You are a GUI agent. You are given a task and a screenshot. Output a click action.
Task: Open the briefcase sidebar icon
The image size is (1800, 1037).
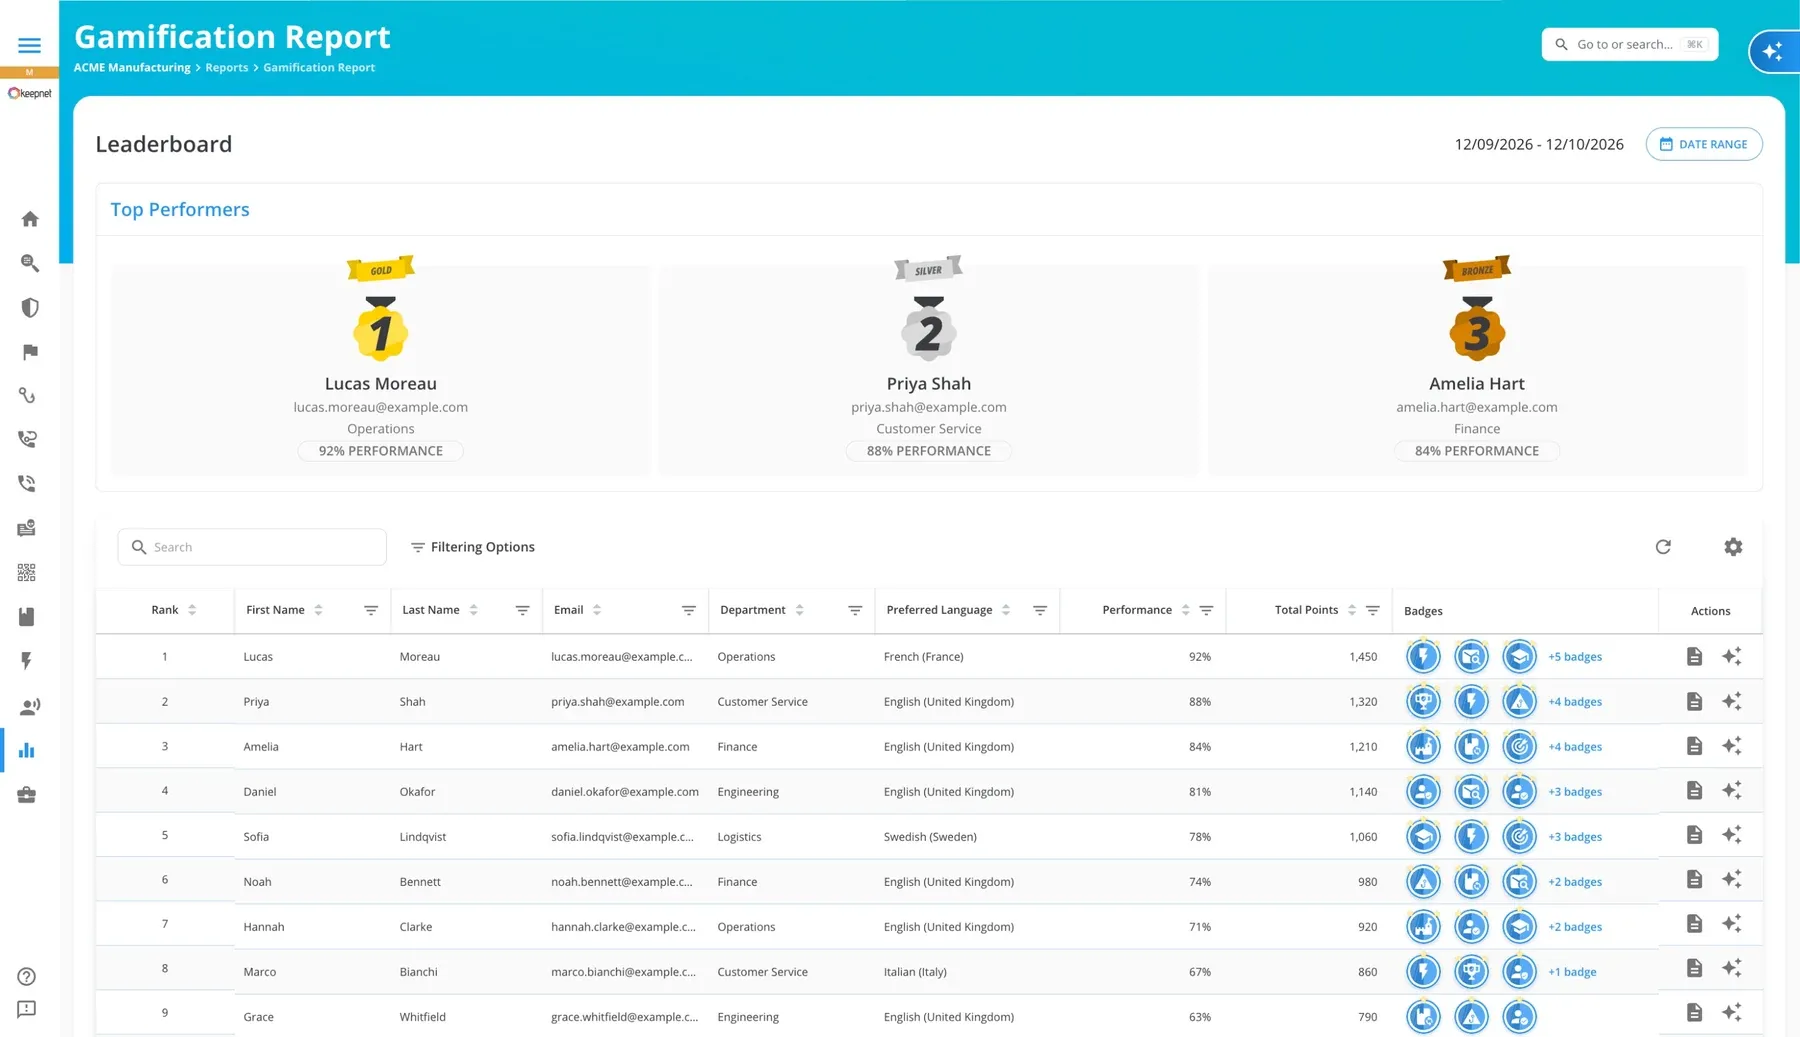click(27, 795)
